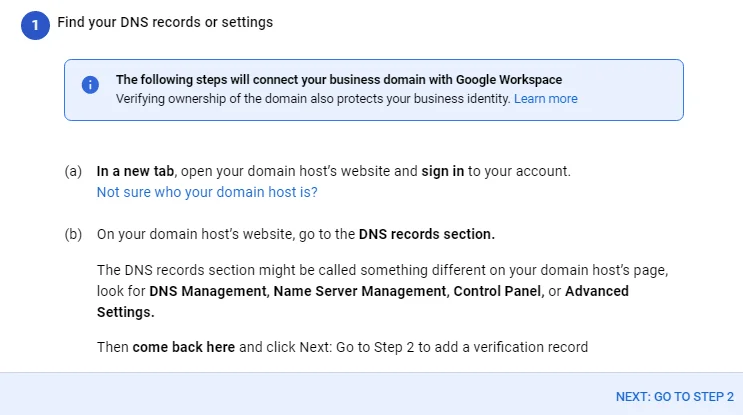Click the "come back here" bold text
This screenshot has height=415, width=743.
coord(183,347)
